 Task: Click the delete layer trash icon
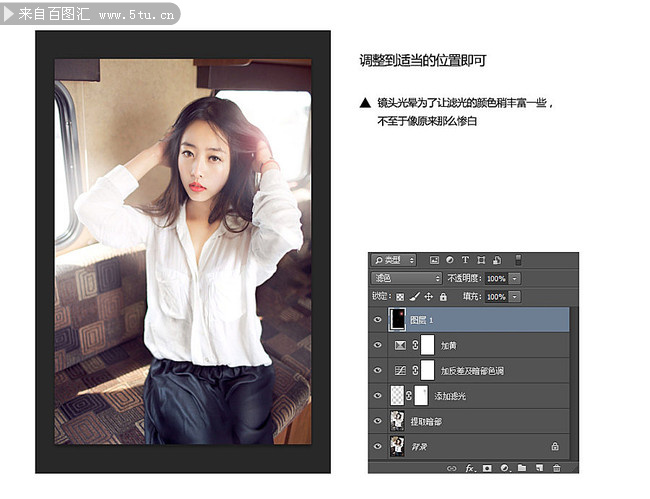[556, 467]
